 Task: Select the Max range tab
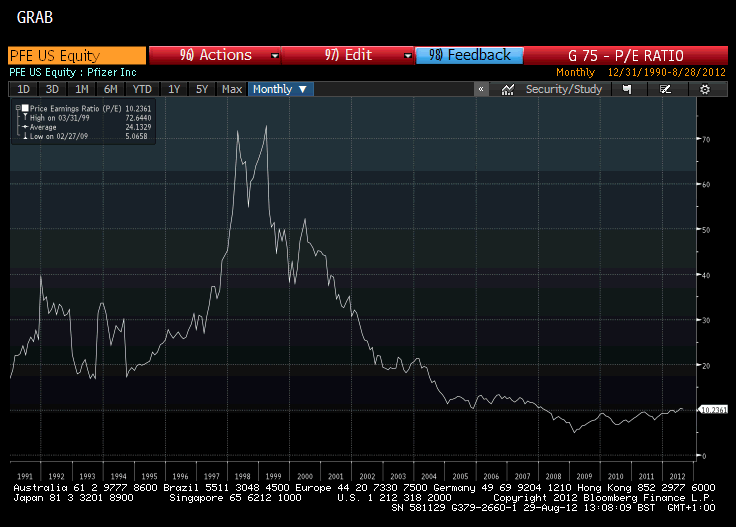click(232, 89)
